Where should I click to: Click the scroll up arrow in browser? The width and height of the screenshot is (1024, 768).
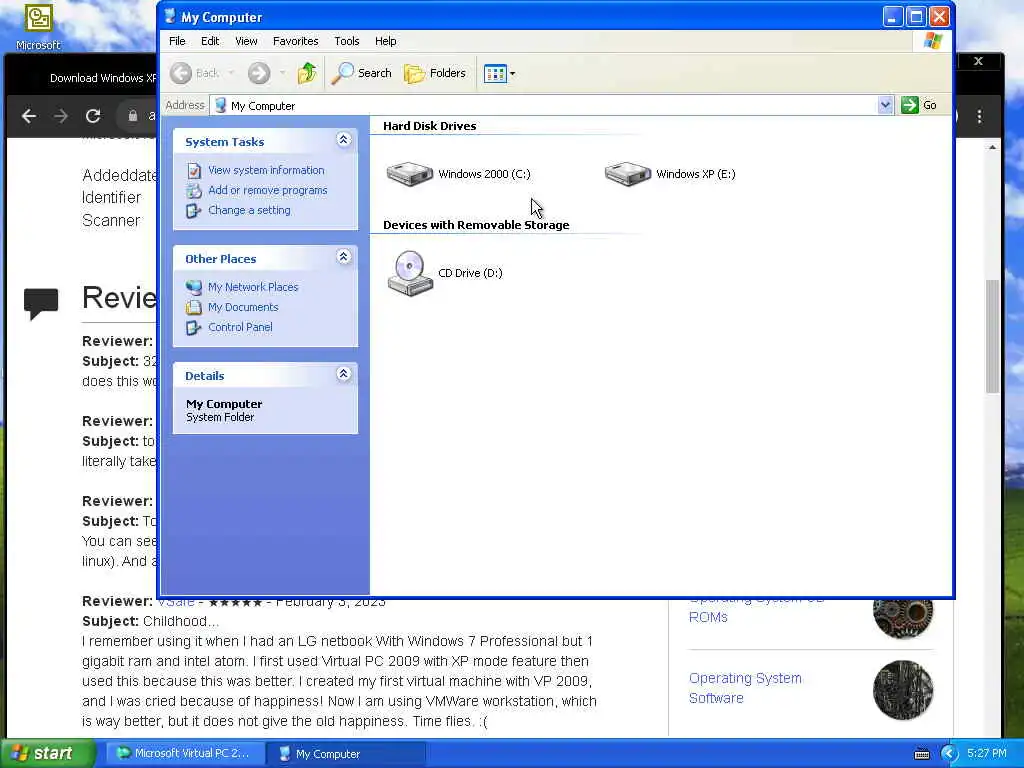pos(992,148)
